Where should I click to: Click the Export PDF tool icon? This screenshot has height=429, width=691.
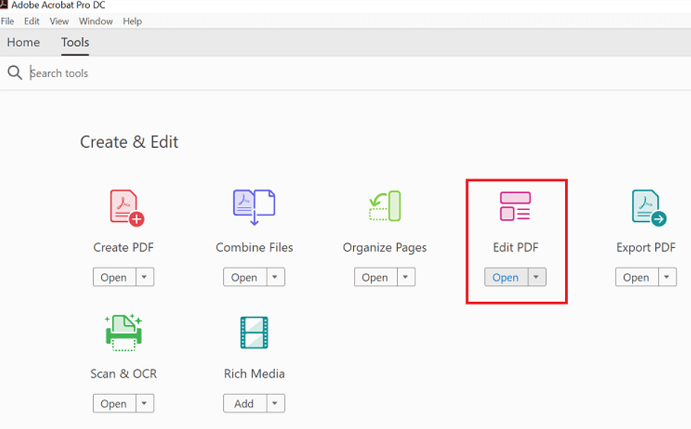click(649, 208)
